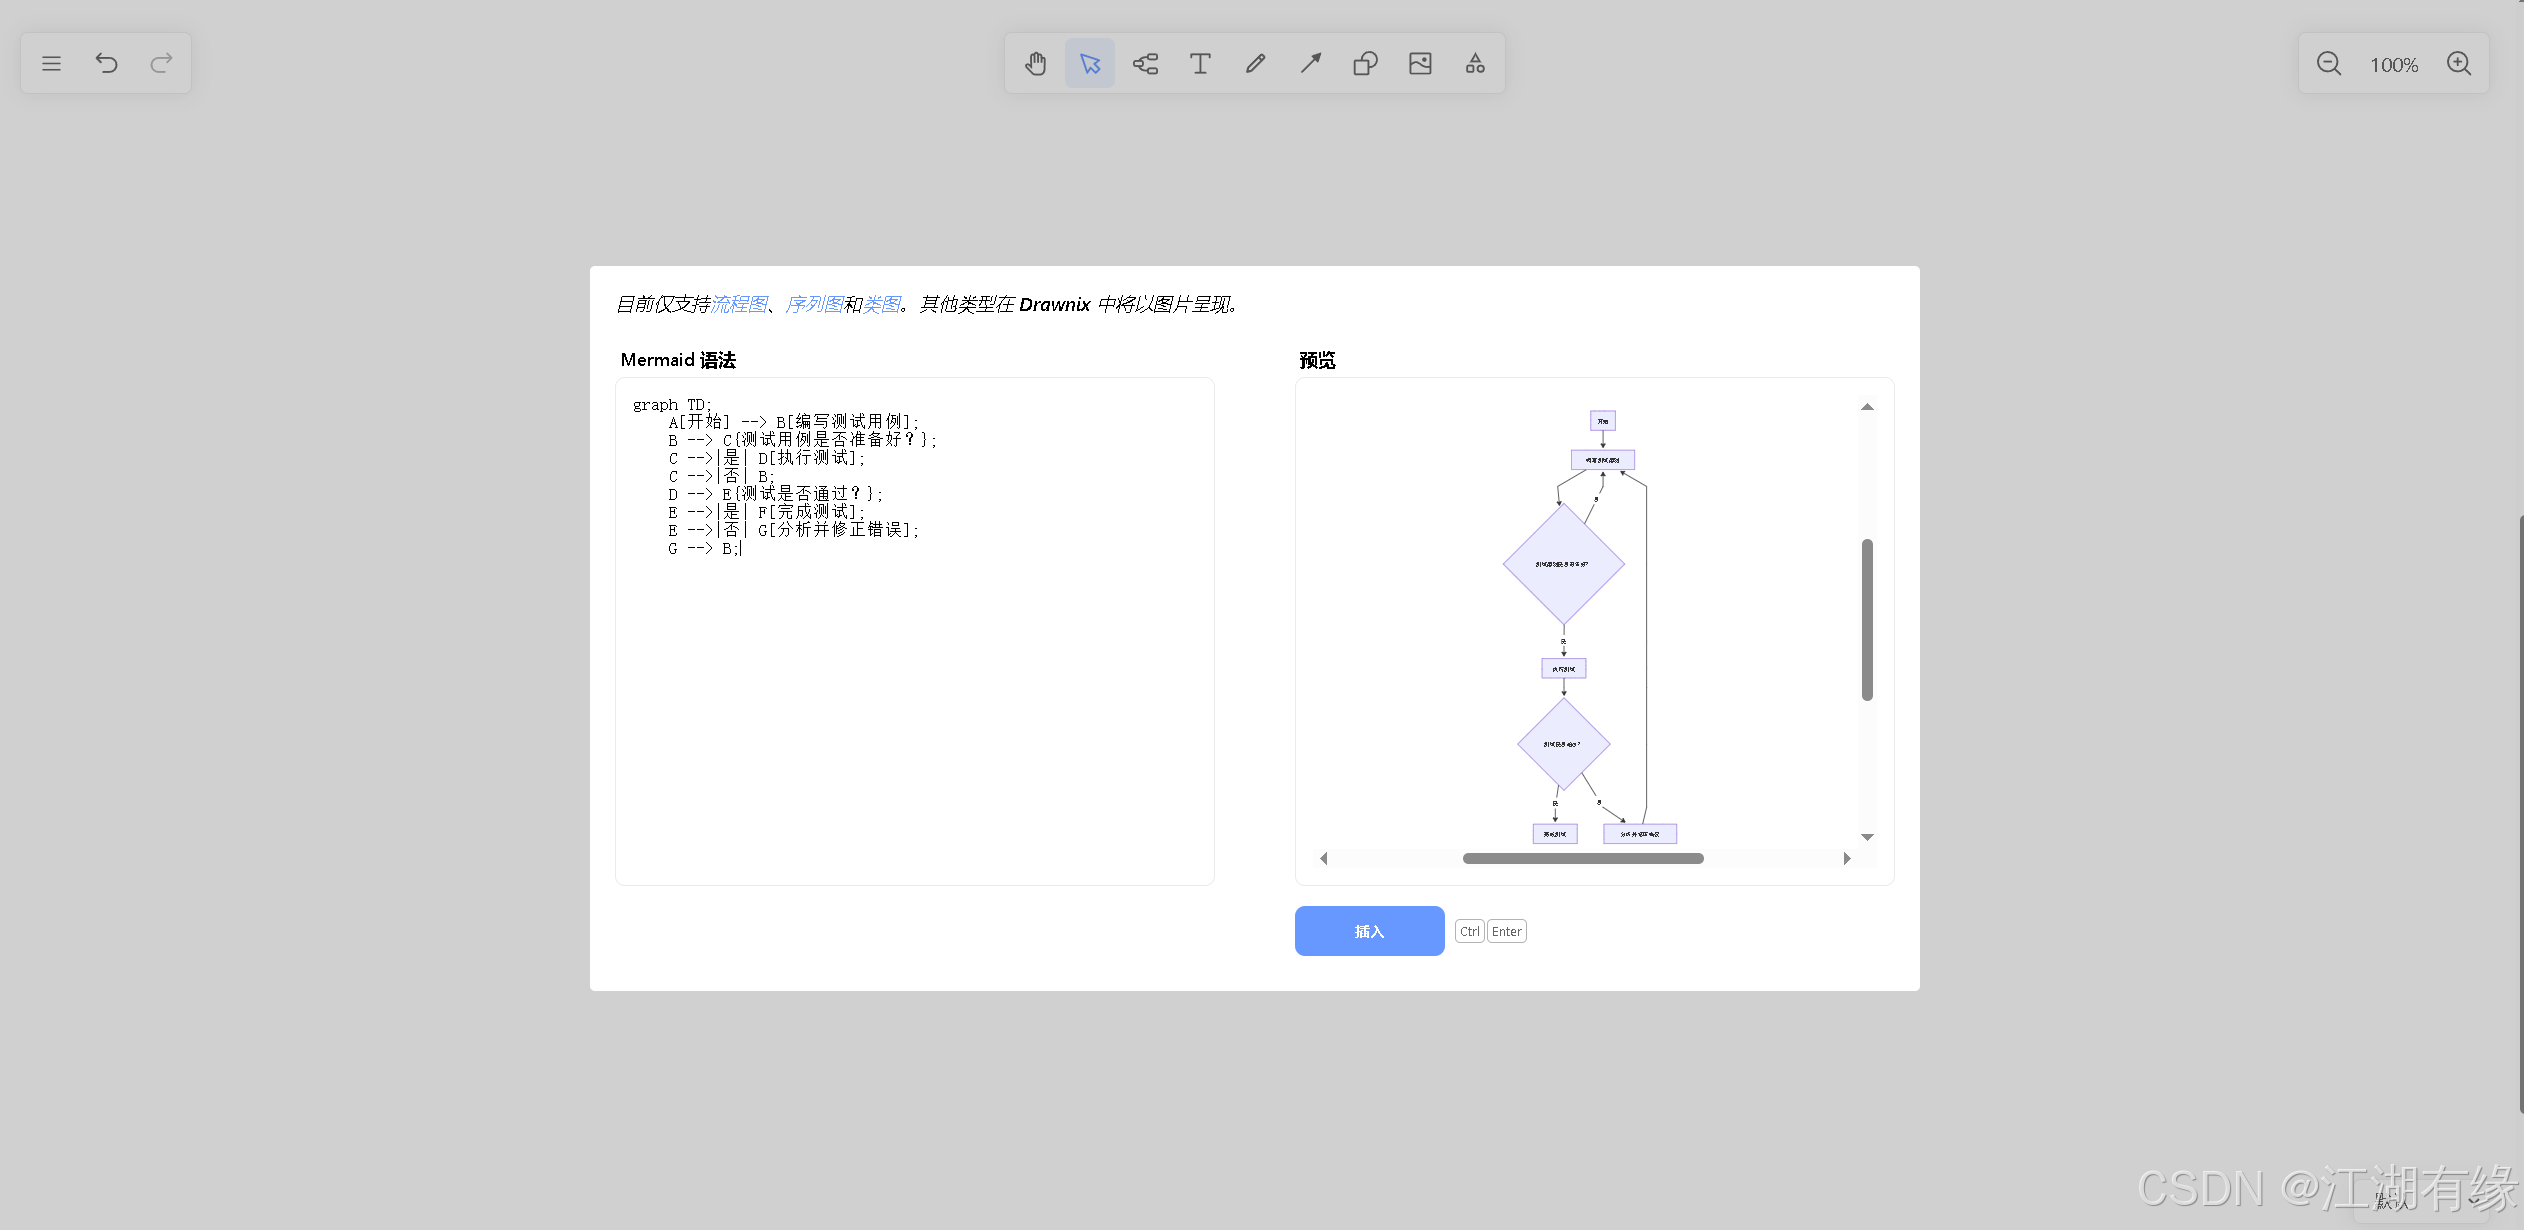Click inside the Mermaid syntax editor

913,630
